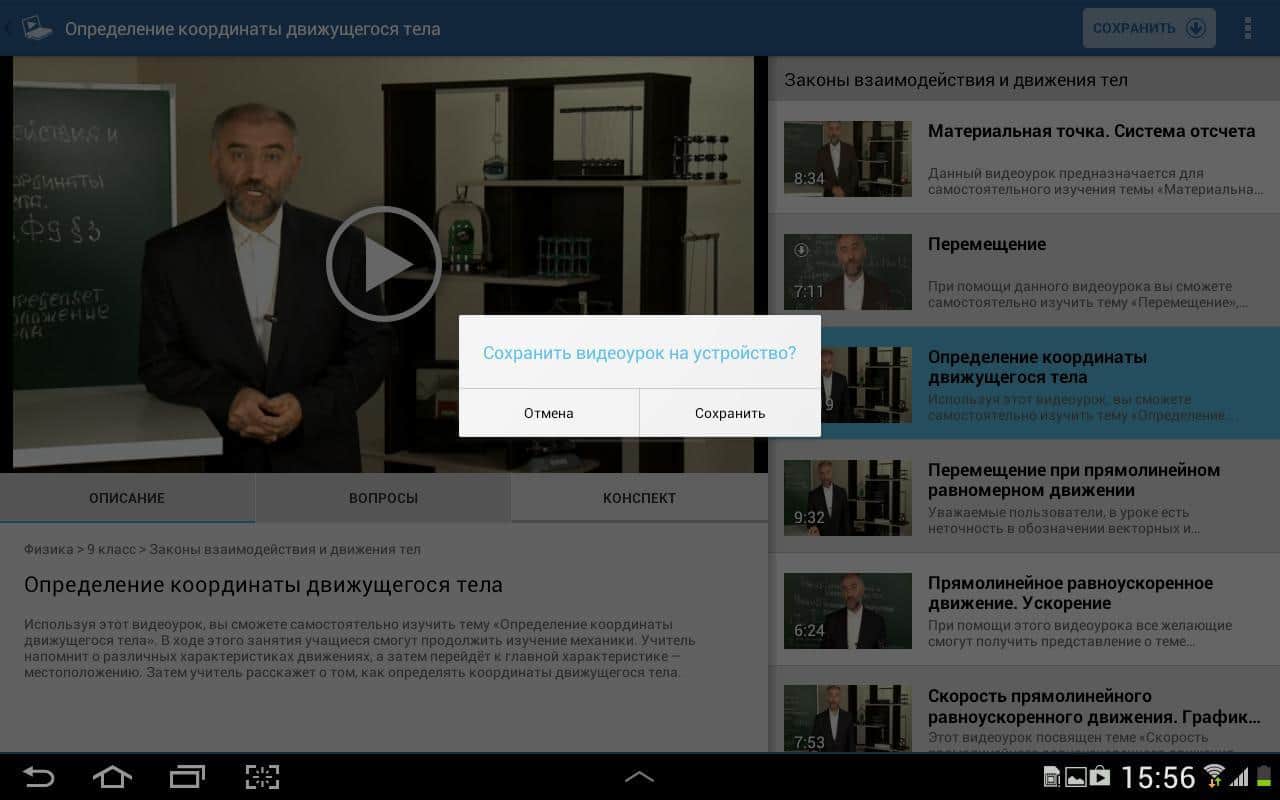
Task: Tap the app logo back icon
Action: pos(32,28)
